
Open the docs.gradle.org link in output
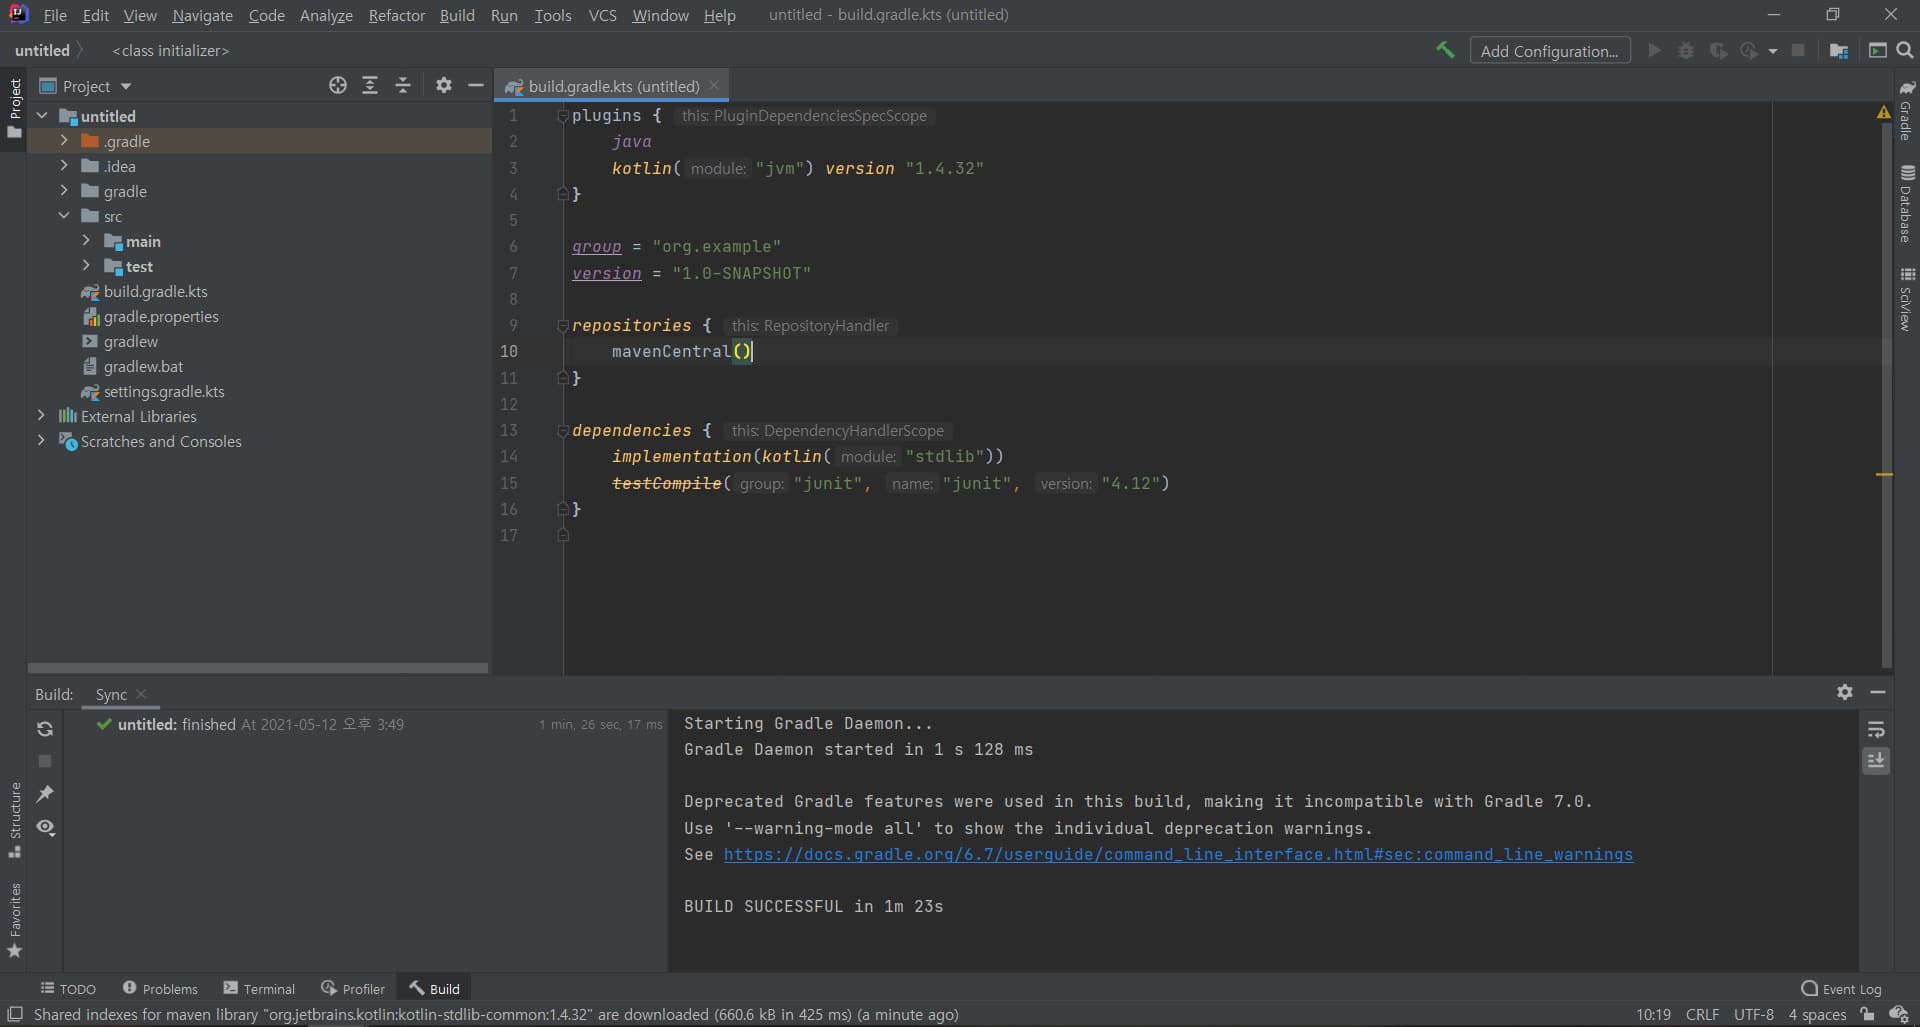[1178, 855]
